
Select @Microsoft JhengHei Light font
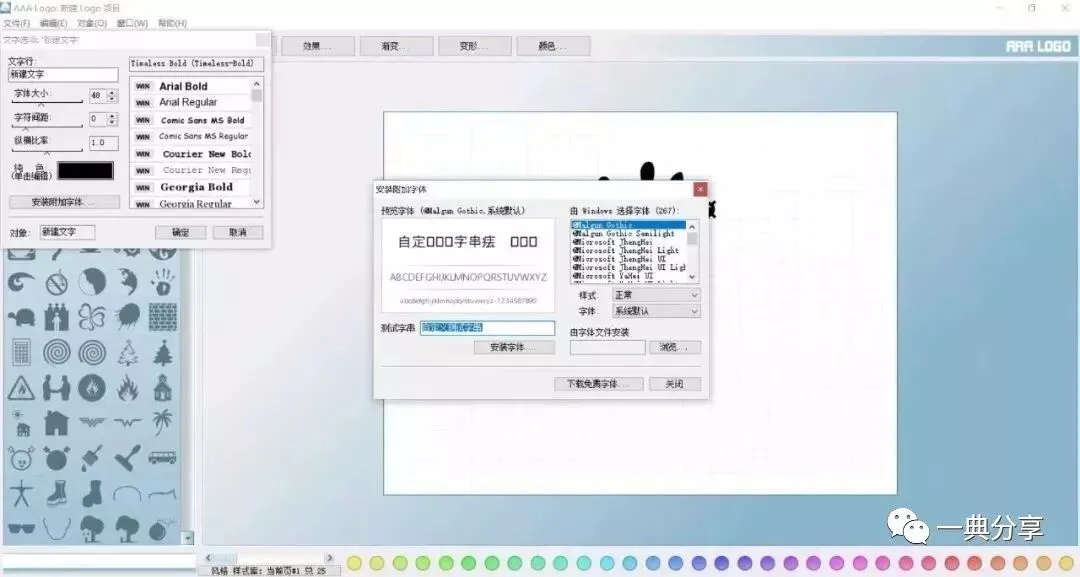[x=629, y=251]
